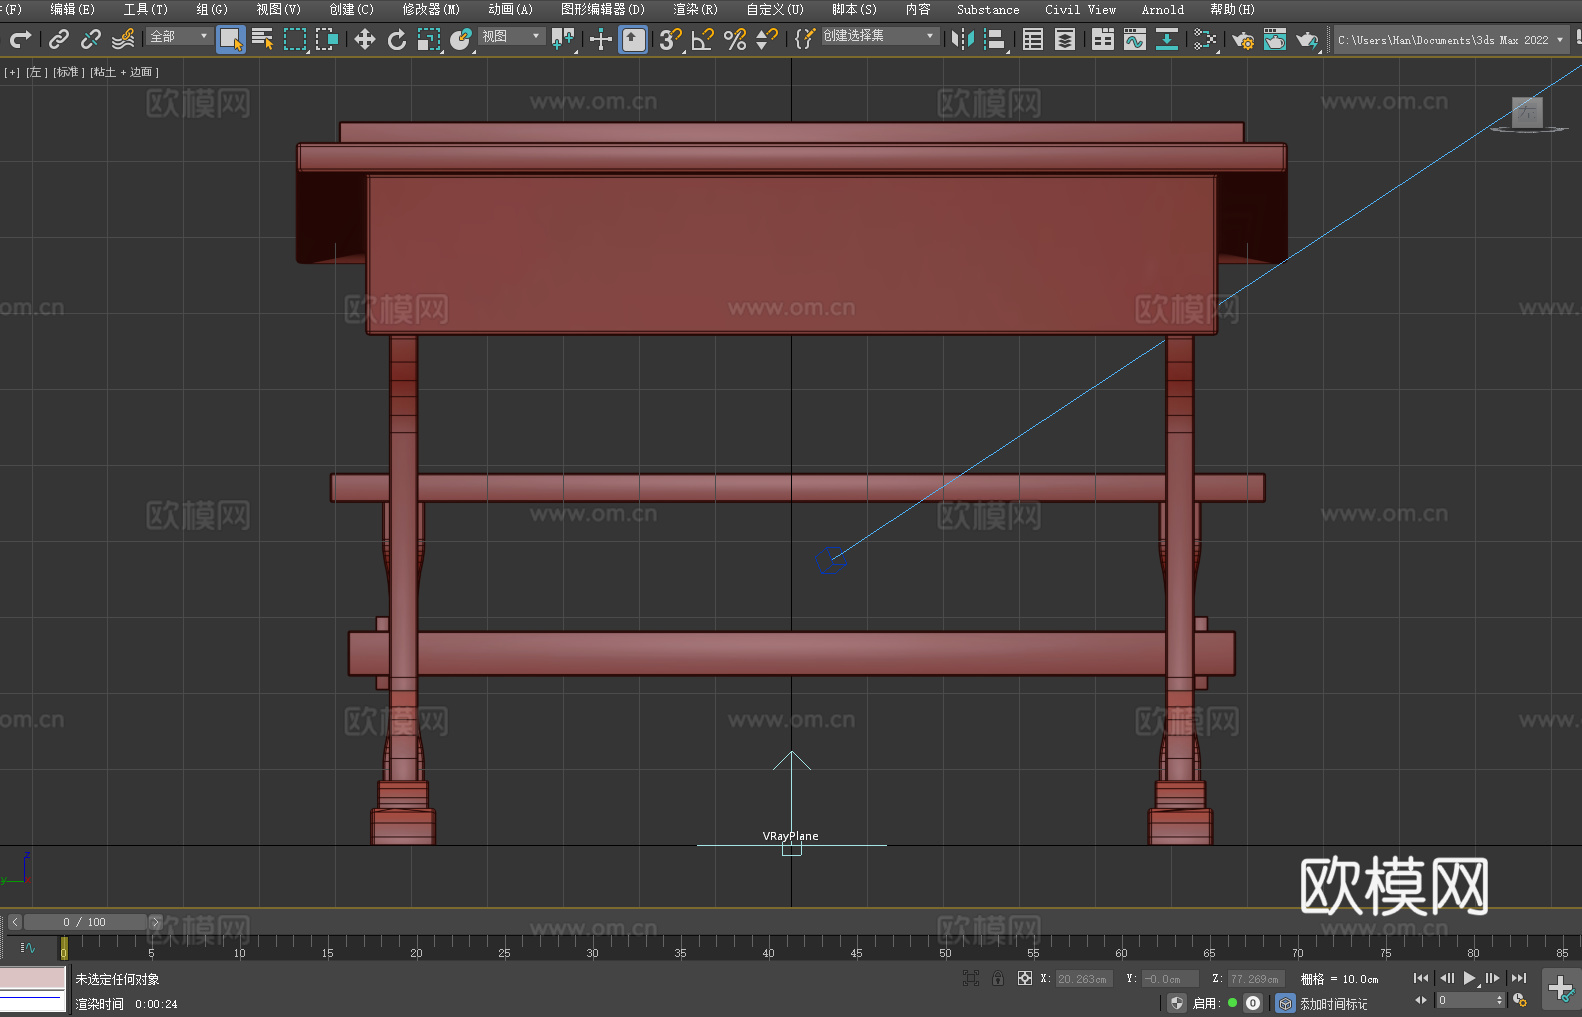Select the Link (Select and Link) tool
Image resolution: width=1582 pixels, height=1017 pixels.
tap(59, 39)
